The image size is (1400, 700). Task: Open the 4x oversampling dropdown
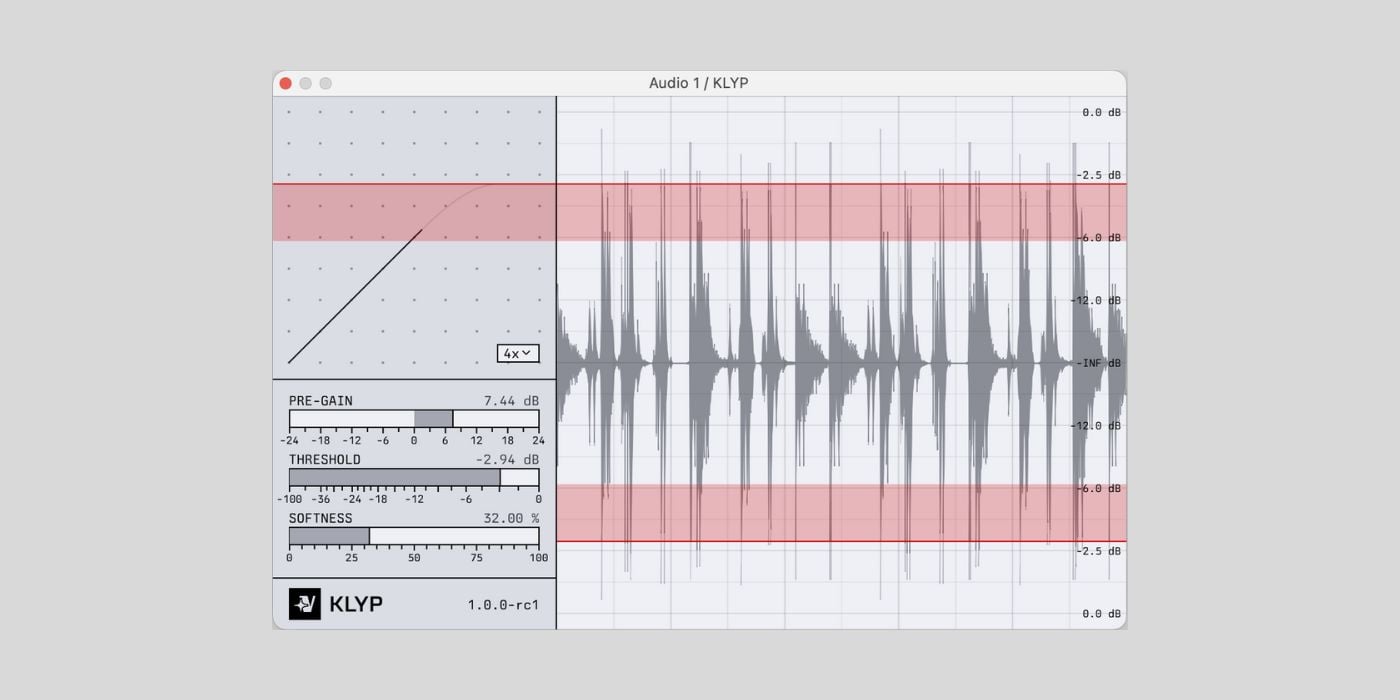pos(518,353)
